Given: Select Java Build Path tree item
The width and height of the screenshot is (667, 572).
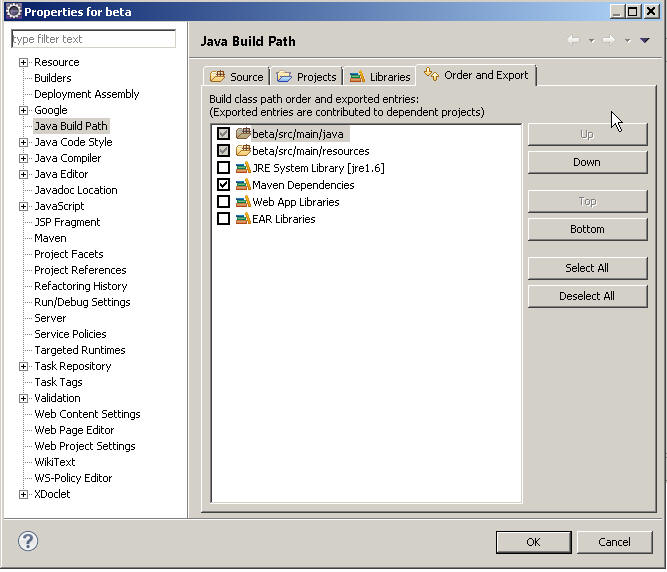Looking at the screenshot, I should click(x=71, y=126).
